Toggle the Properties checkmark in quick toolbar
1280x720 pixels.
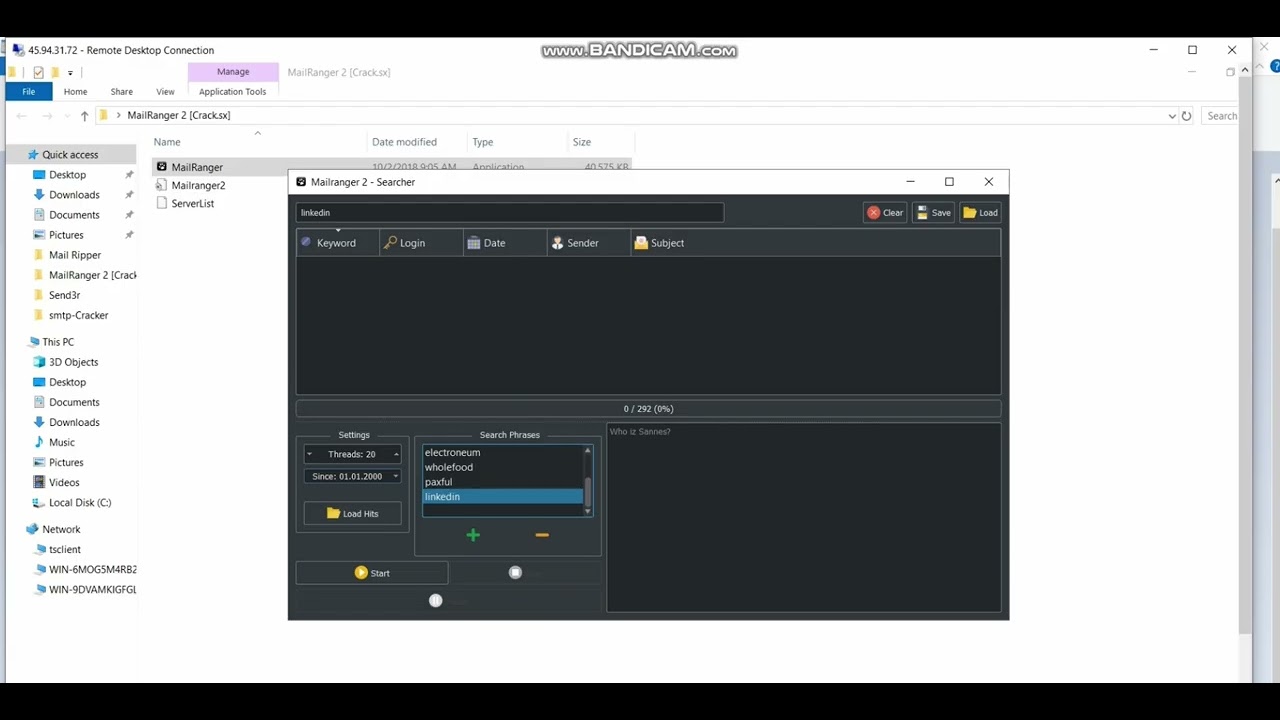pyautogui.click(x=38, y=72)
